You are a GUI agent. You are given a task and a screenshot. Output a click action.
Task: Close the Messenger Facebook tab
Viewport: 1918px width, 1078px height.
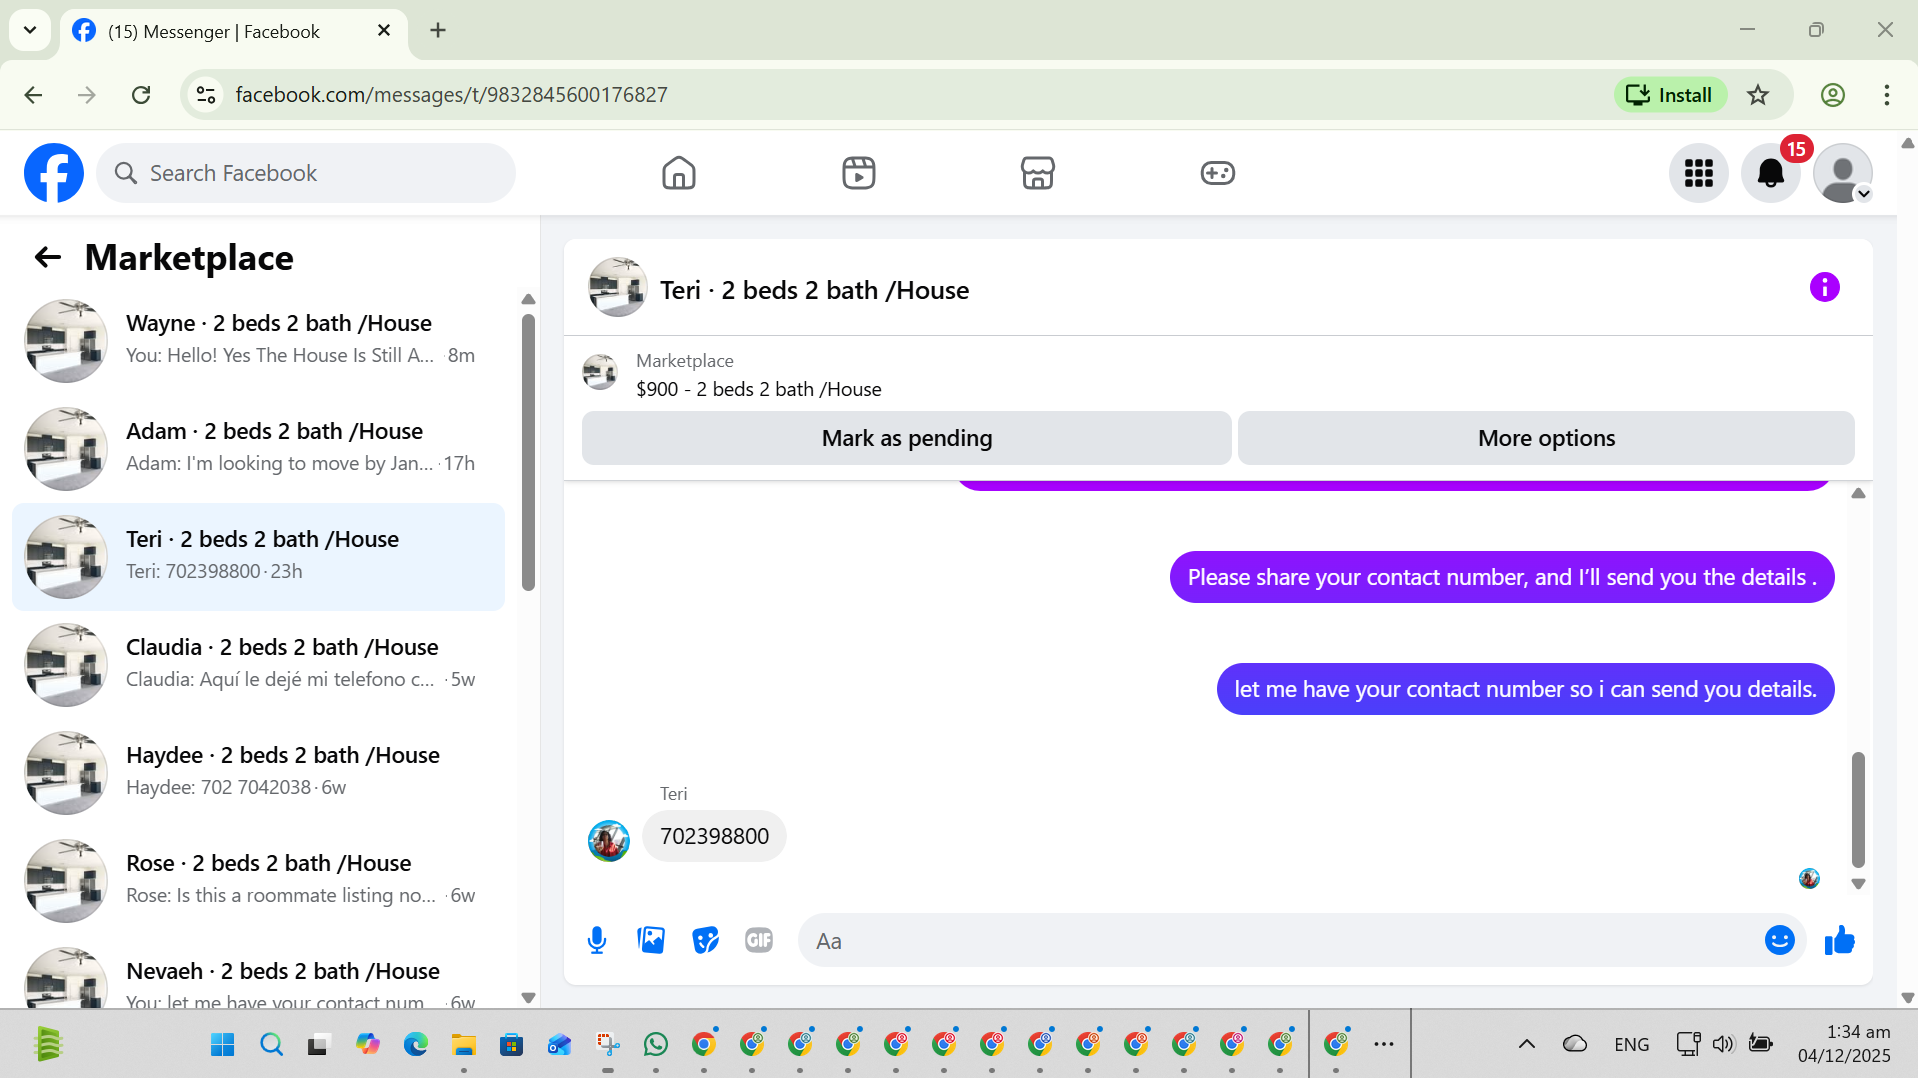[x=384, y=31]
